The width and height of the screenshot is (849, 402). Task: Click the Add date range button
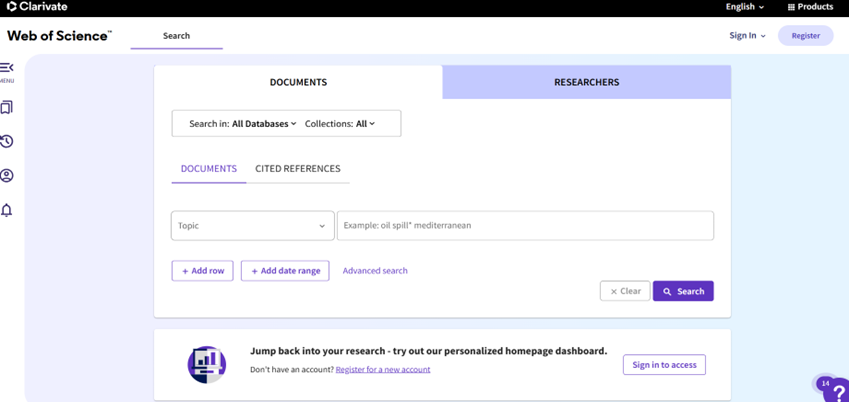(285, 271)
